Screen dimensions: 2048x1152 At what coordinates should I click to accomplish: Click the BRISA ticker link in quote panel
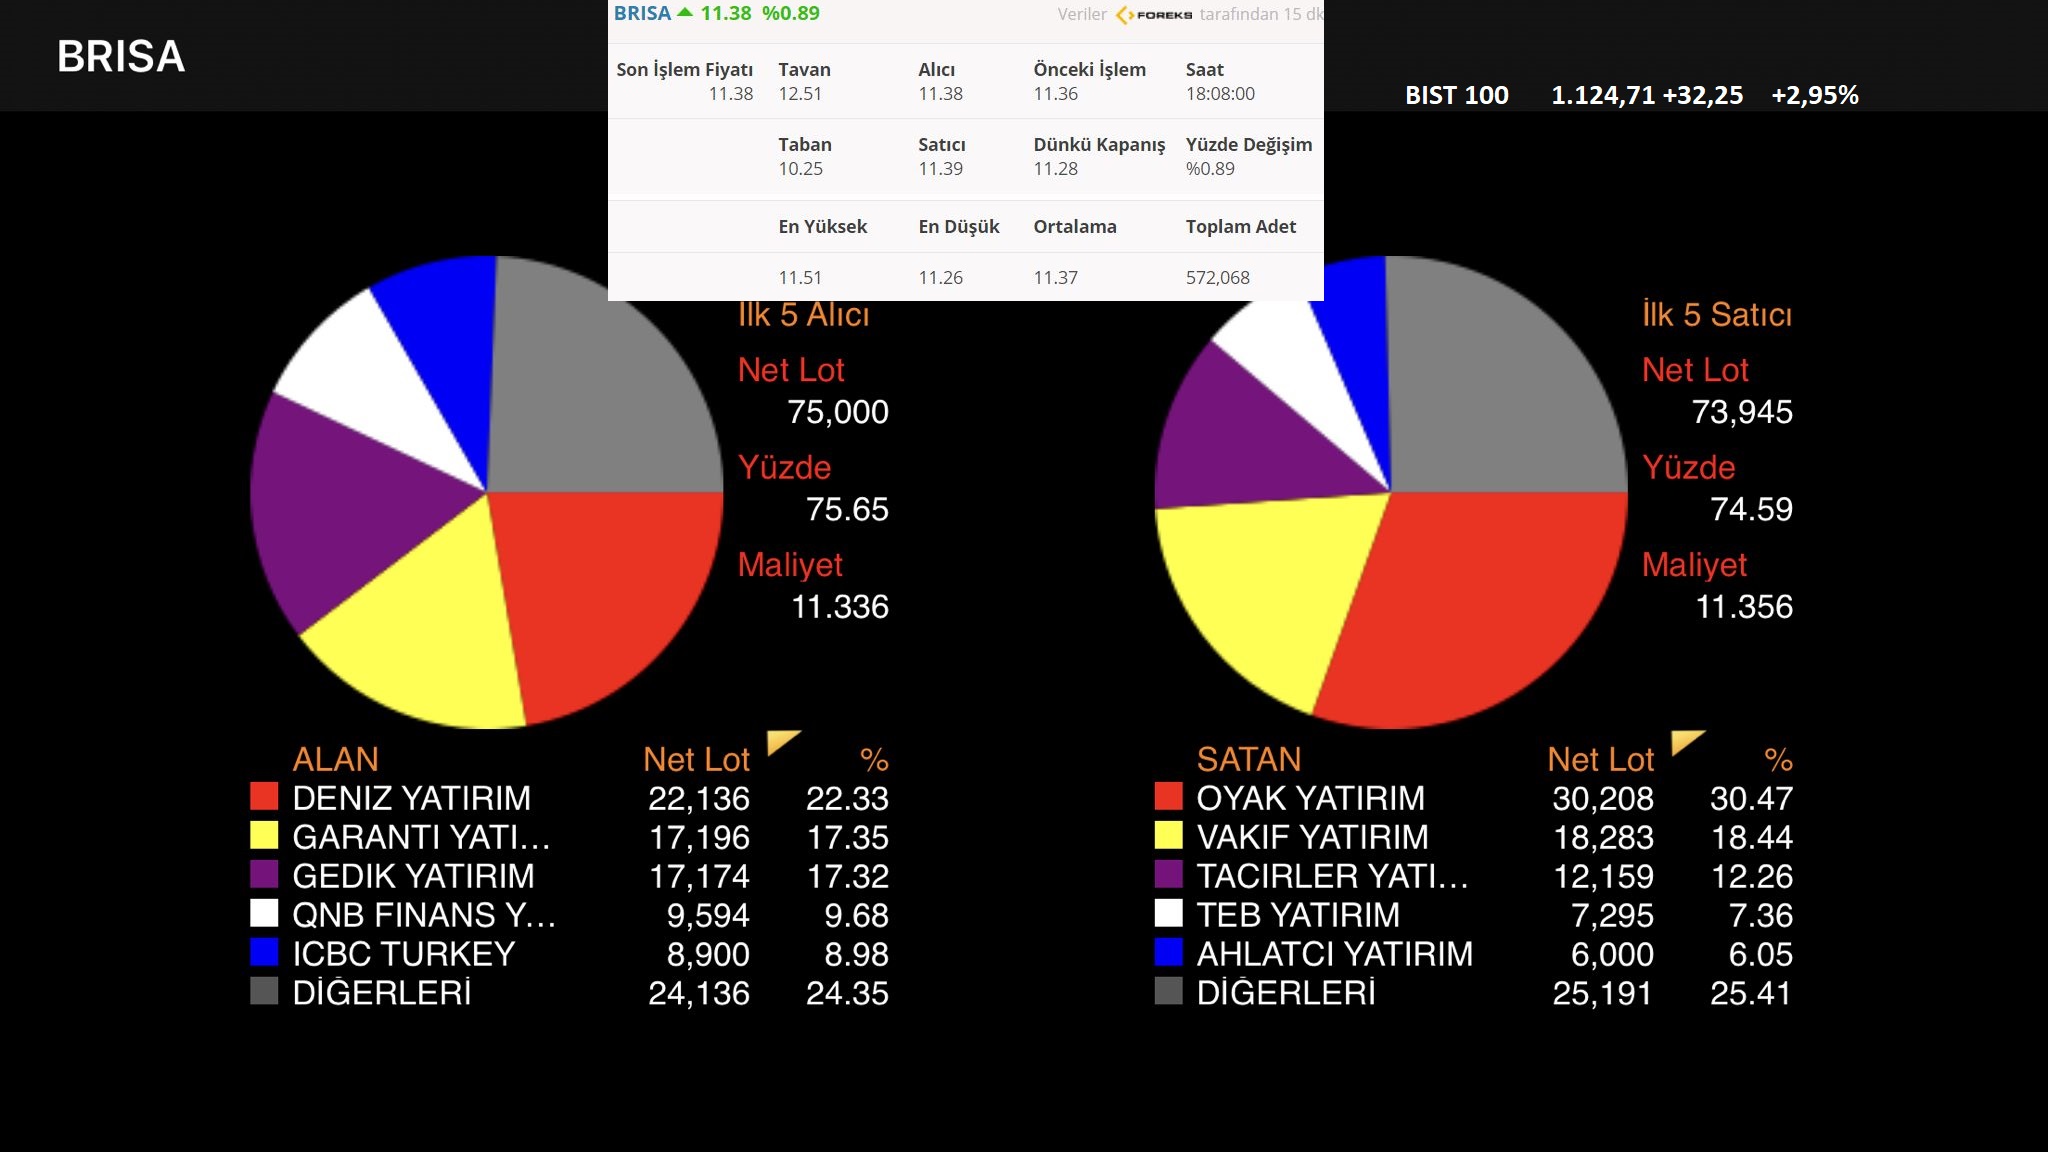[x=642, y=13]
